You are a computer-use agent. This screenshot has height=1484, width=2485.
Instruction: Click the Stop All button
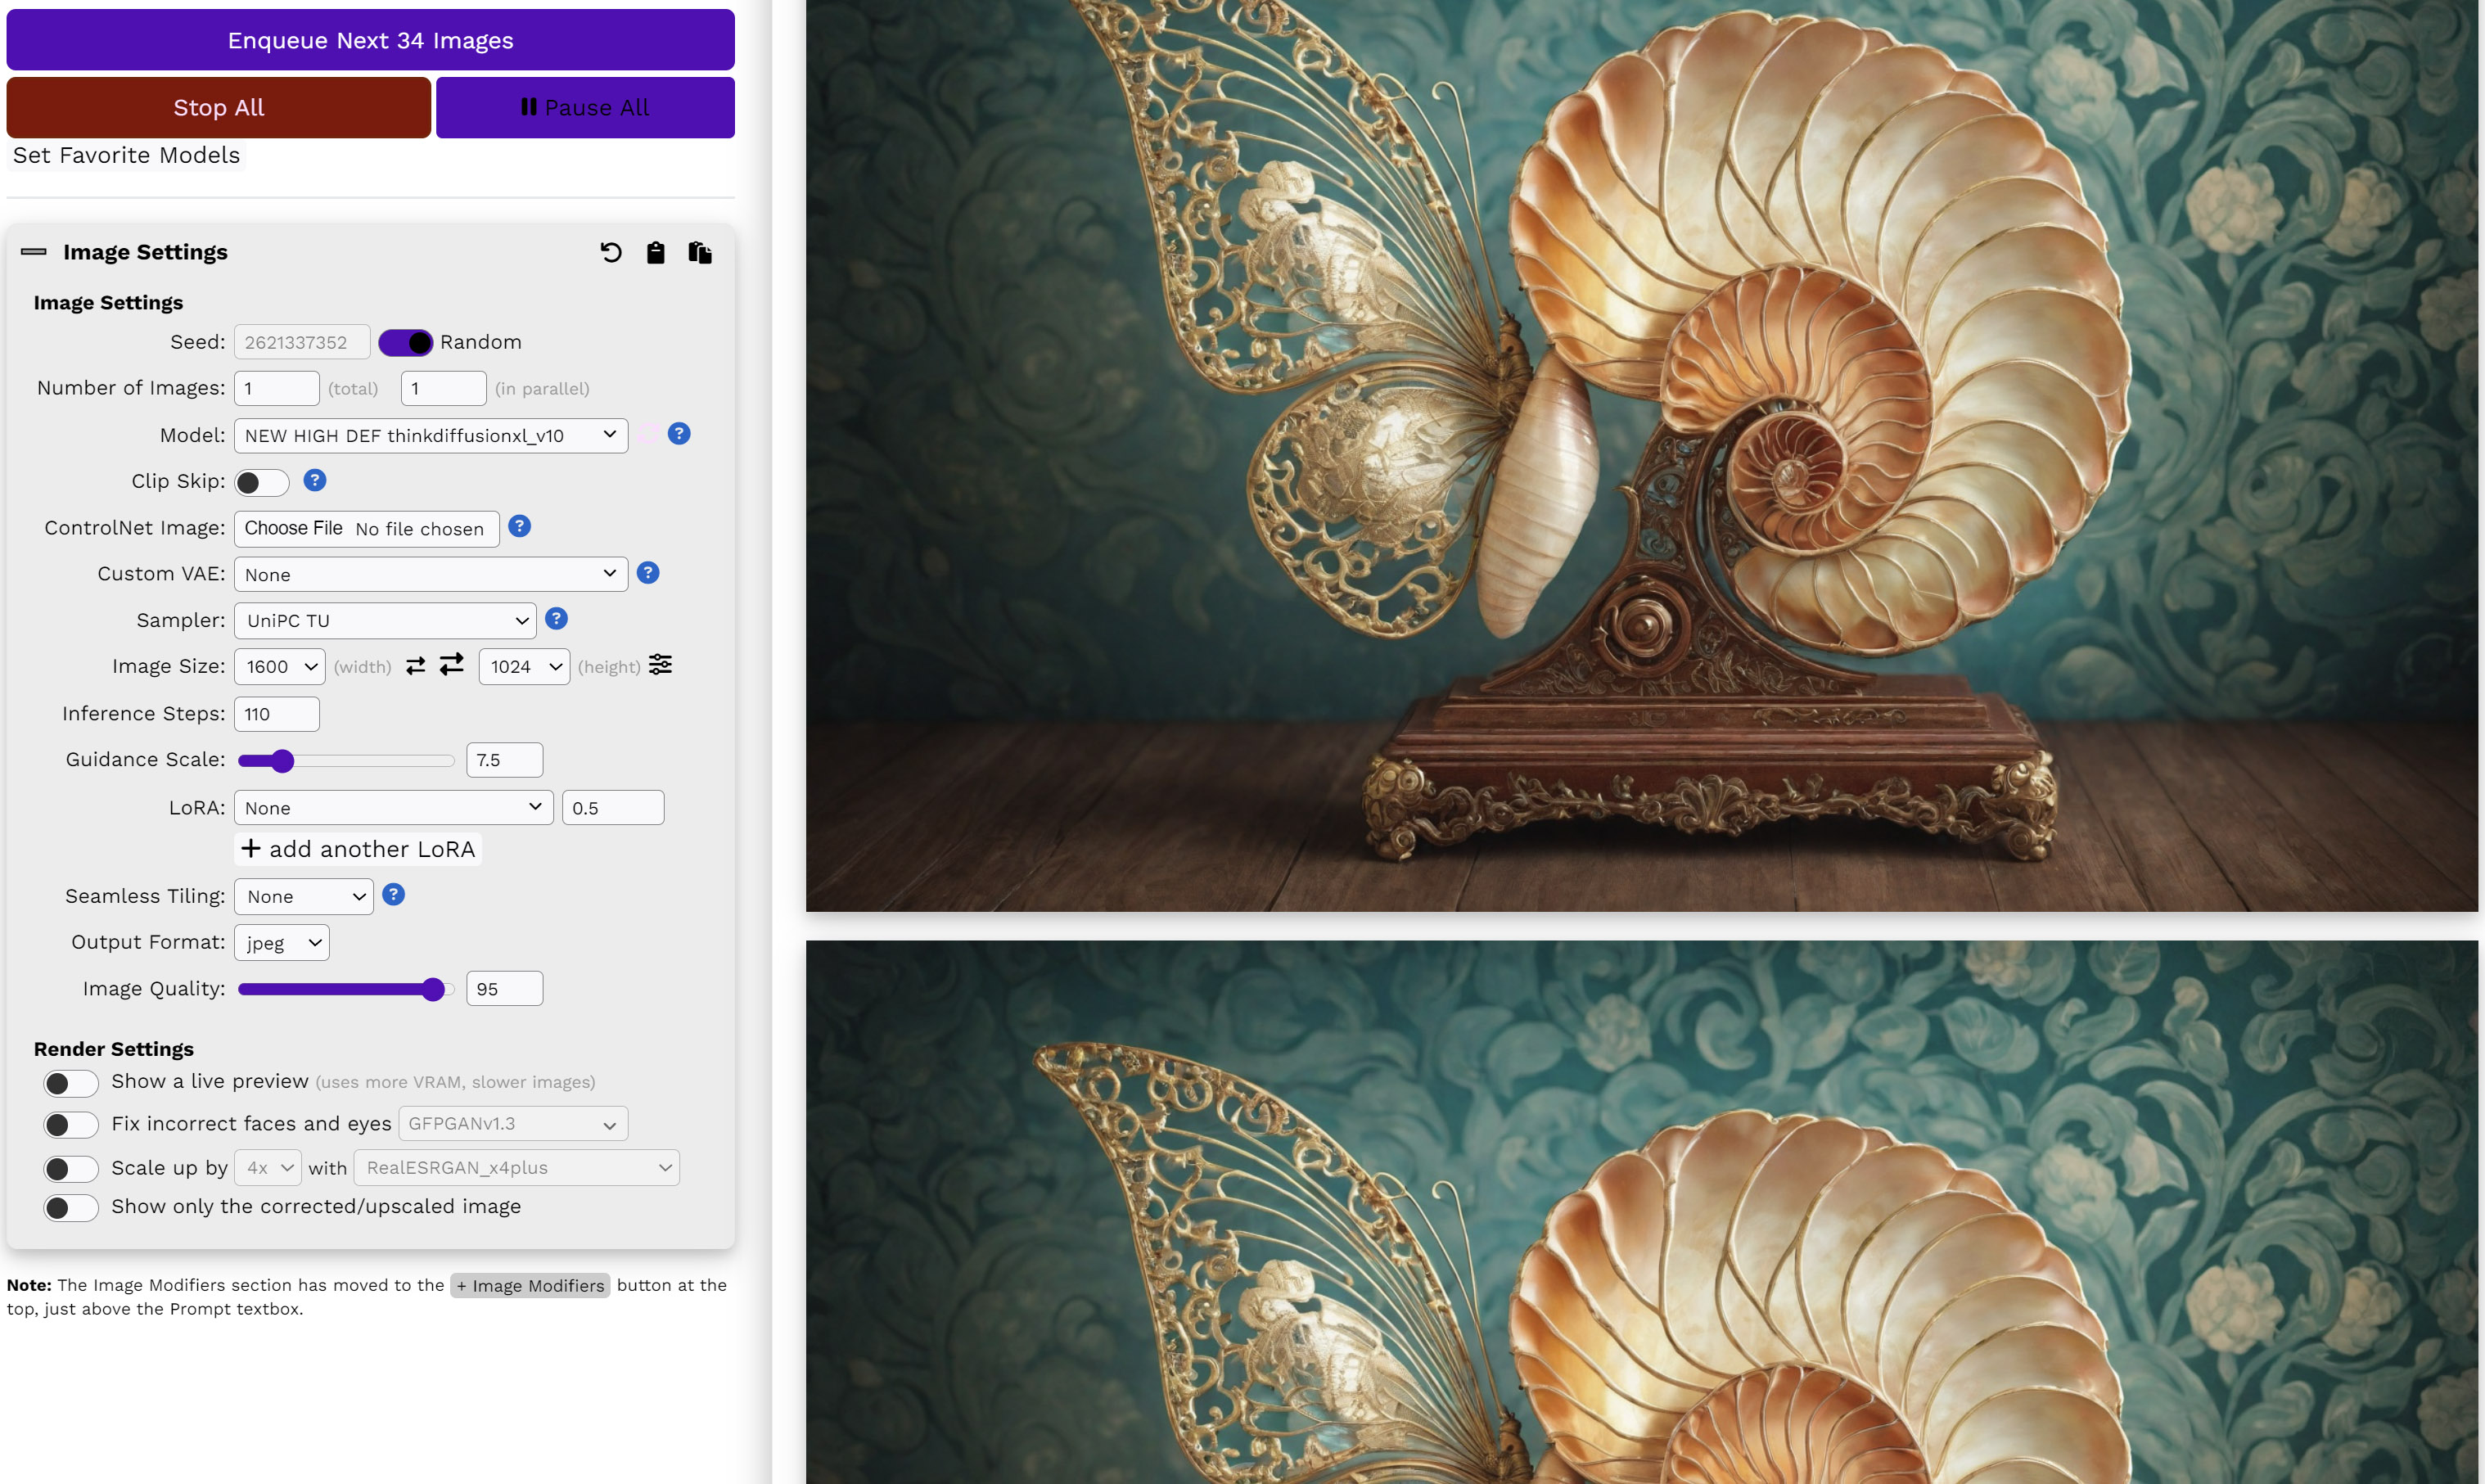pos(218,107)
